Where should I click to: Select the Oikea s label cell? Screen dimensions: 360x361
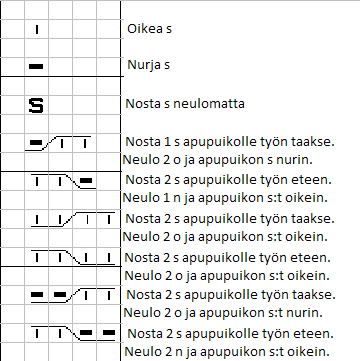pos(149,29)
